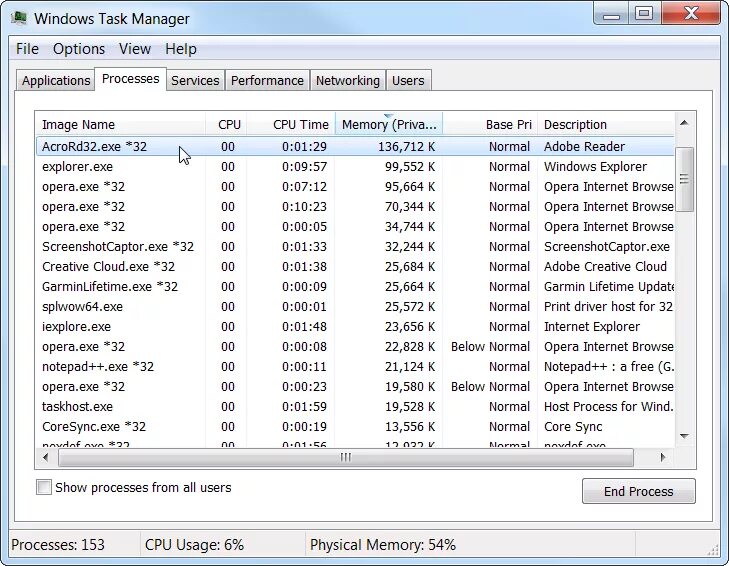Close the Windows Task Manager window

(691, 14)
